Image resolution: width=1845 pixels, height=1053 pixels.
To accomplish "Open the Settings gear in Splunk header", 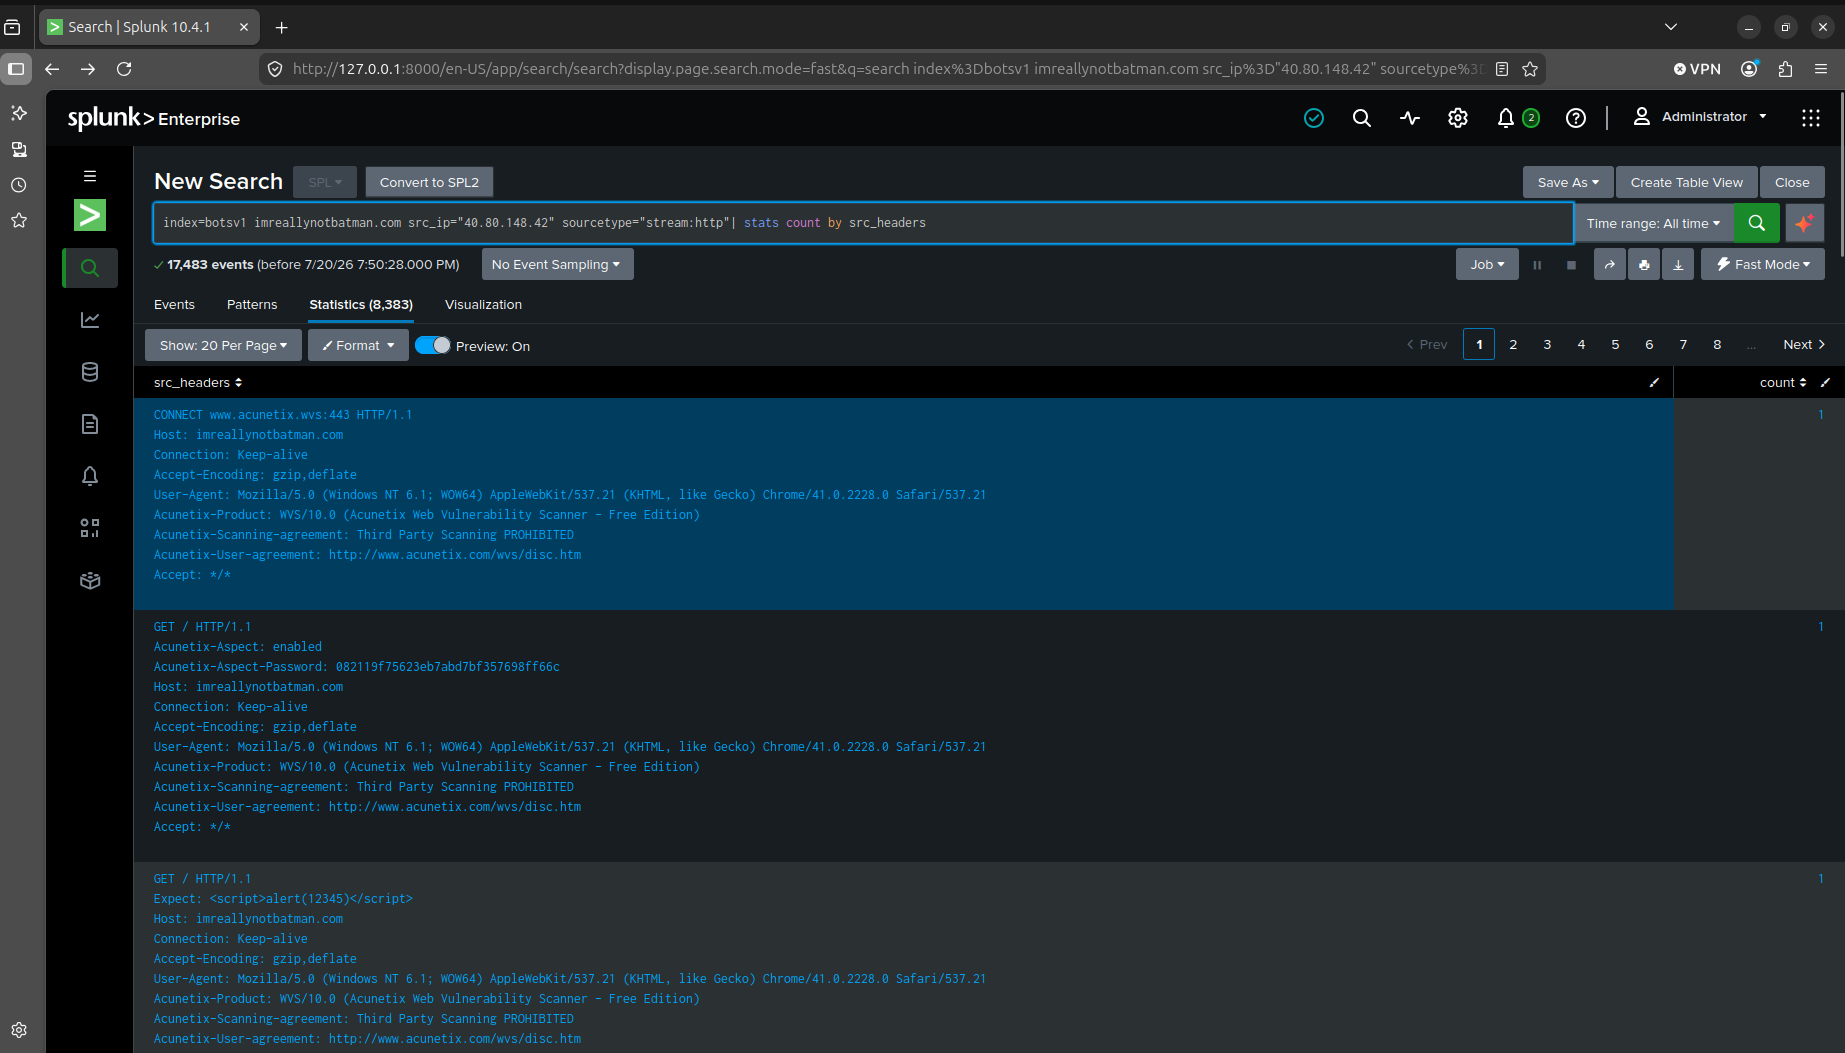I will [x=1458, y=118].
